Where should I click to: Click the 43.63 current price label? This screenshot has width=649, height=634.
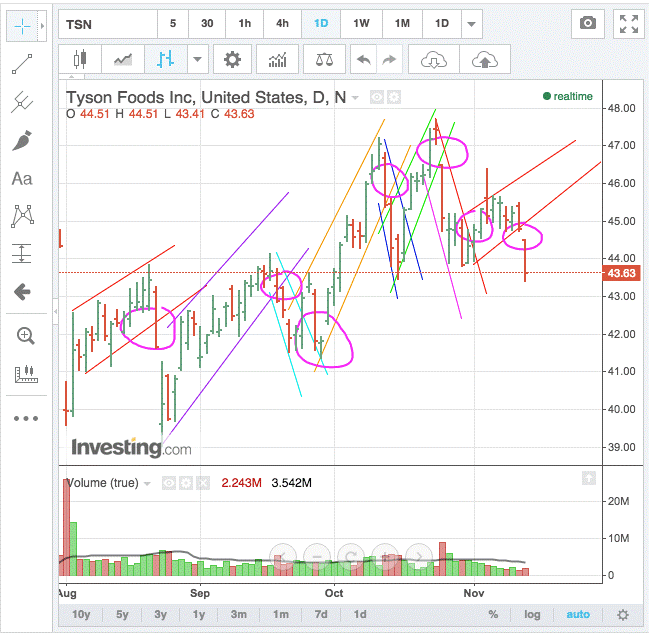[621, 273]
